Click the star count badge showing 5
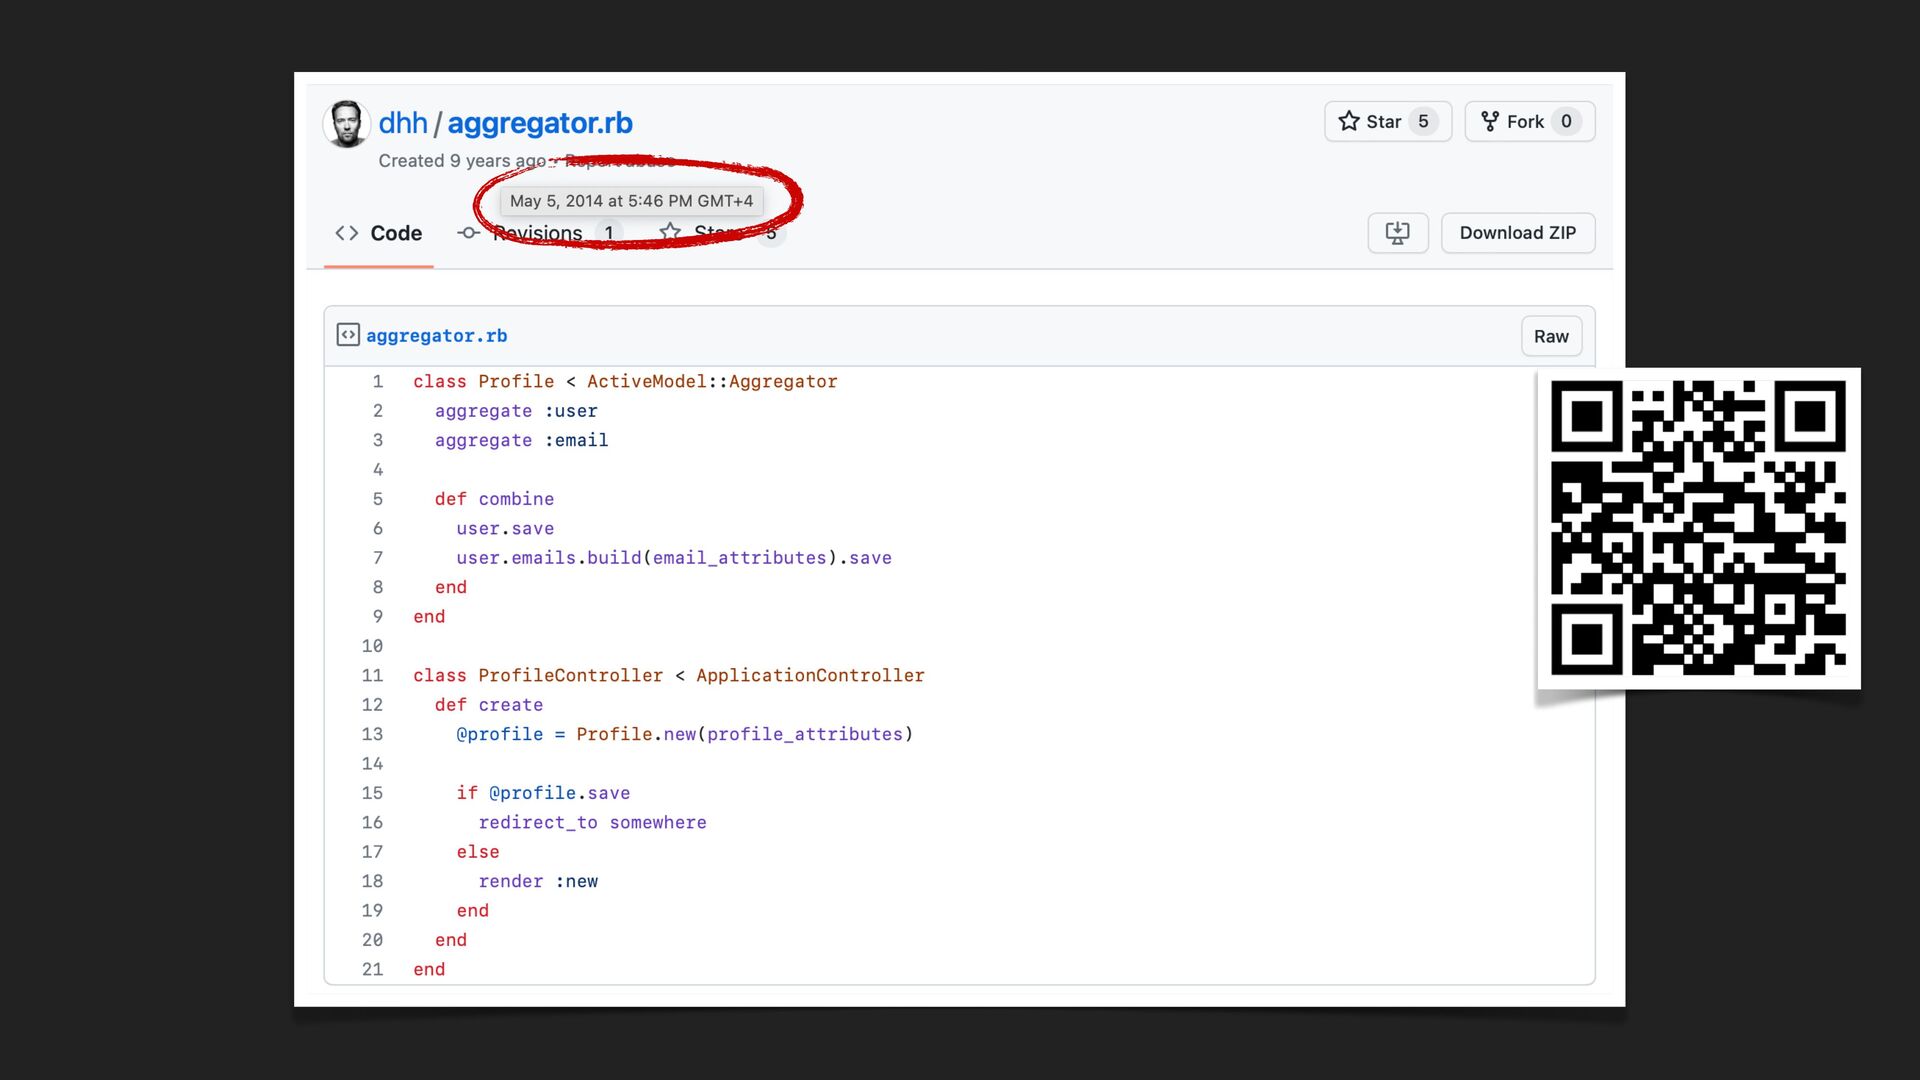The width and height of the screenshot is (1920, 1080). point(1423,121)
